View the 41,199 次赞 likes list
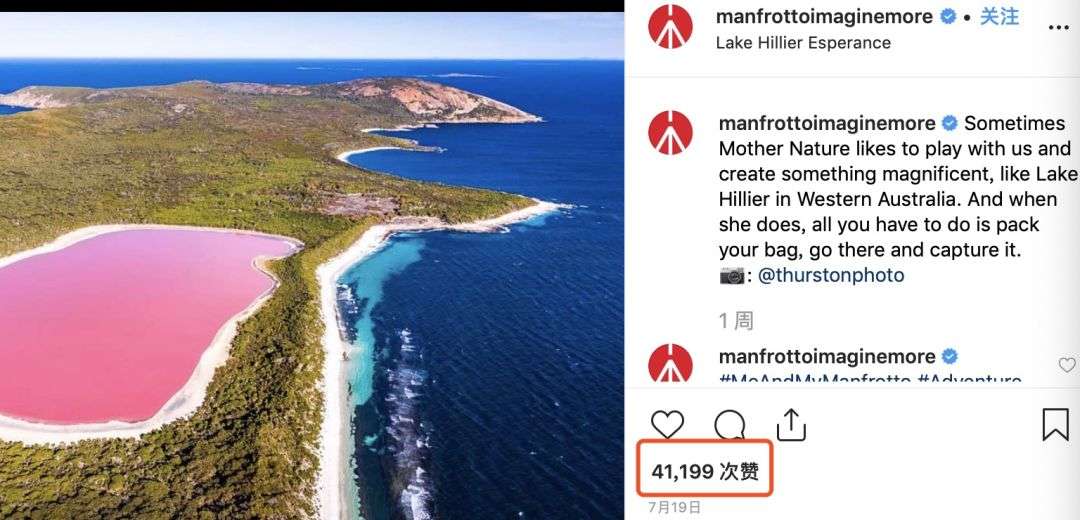The width and height of the screenshot is (1080, 520). [705, 472]
